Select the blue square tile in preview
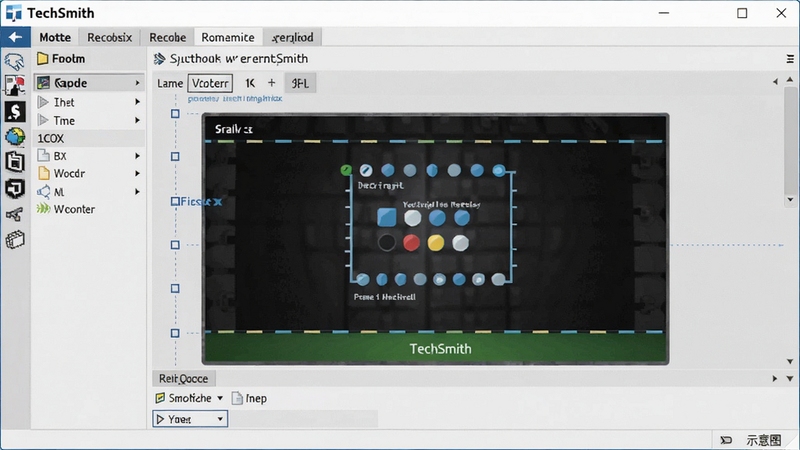Screen dimensions: 800x450 point(386,217)
